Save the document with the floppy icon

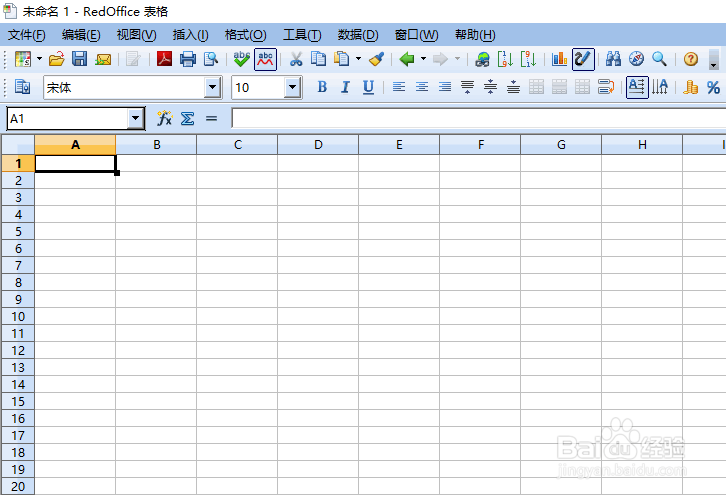click(80, 59)
